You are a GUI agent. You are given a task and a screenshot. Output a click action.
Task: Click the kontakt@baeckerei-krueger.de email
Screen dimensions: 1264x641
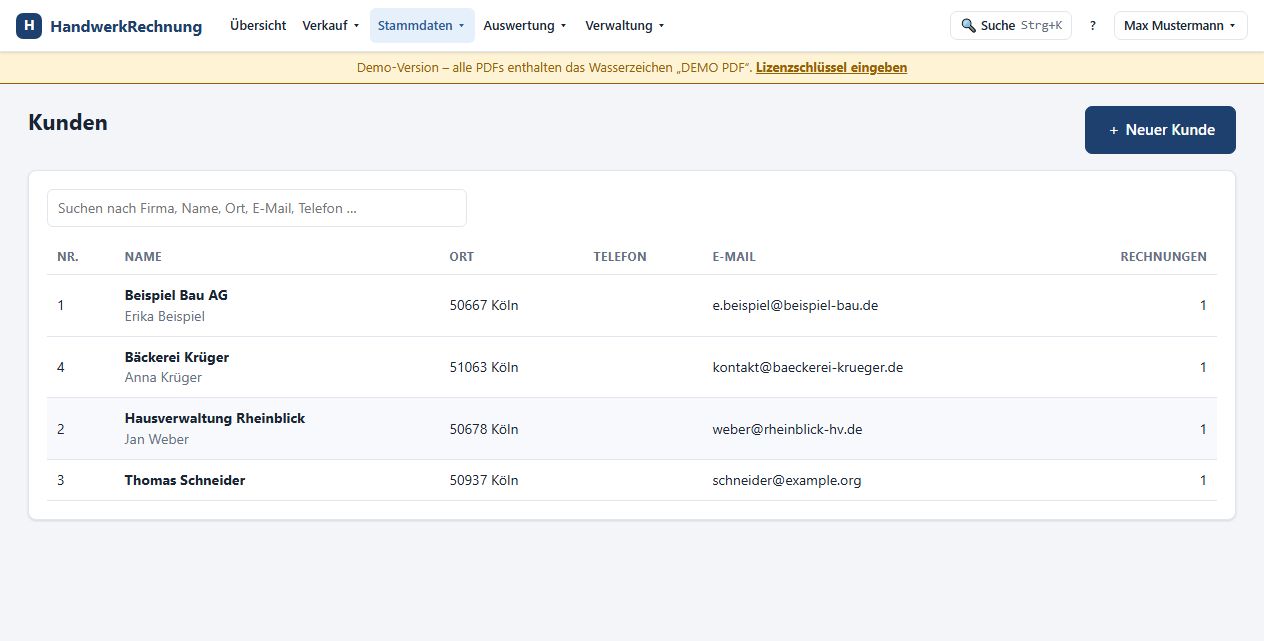tap(808, 367)
